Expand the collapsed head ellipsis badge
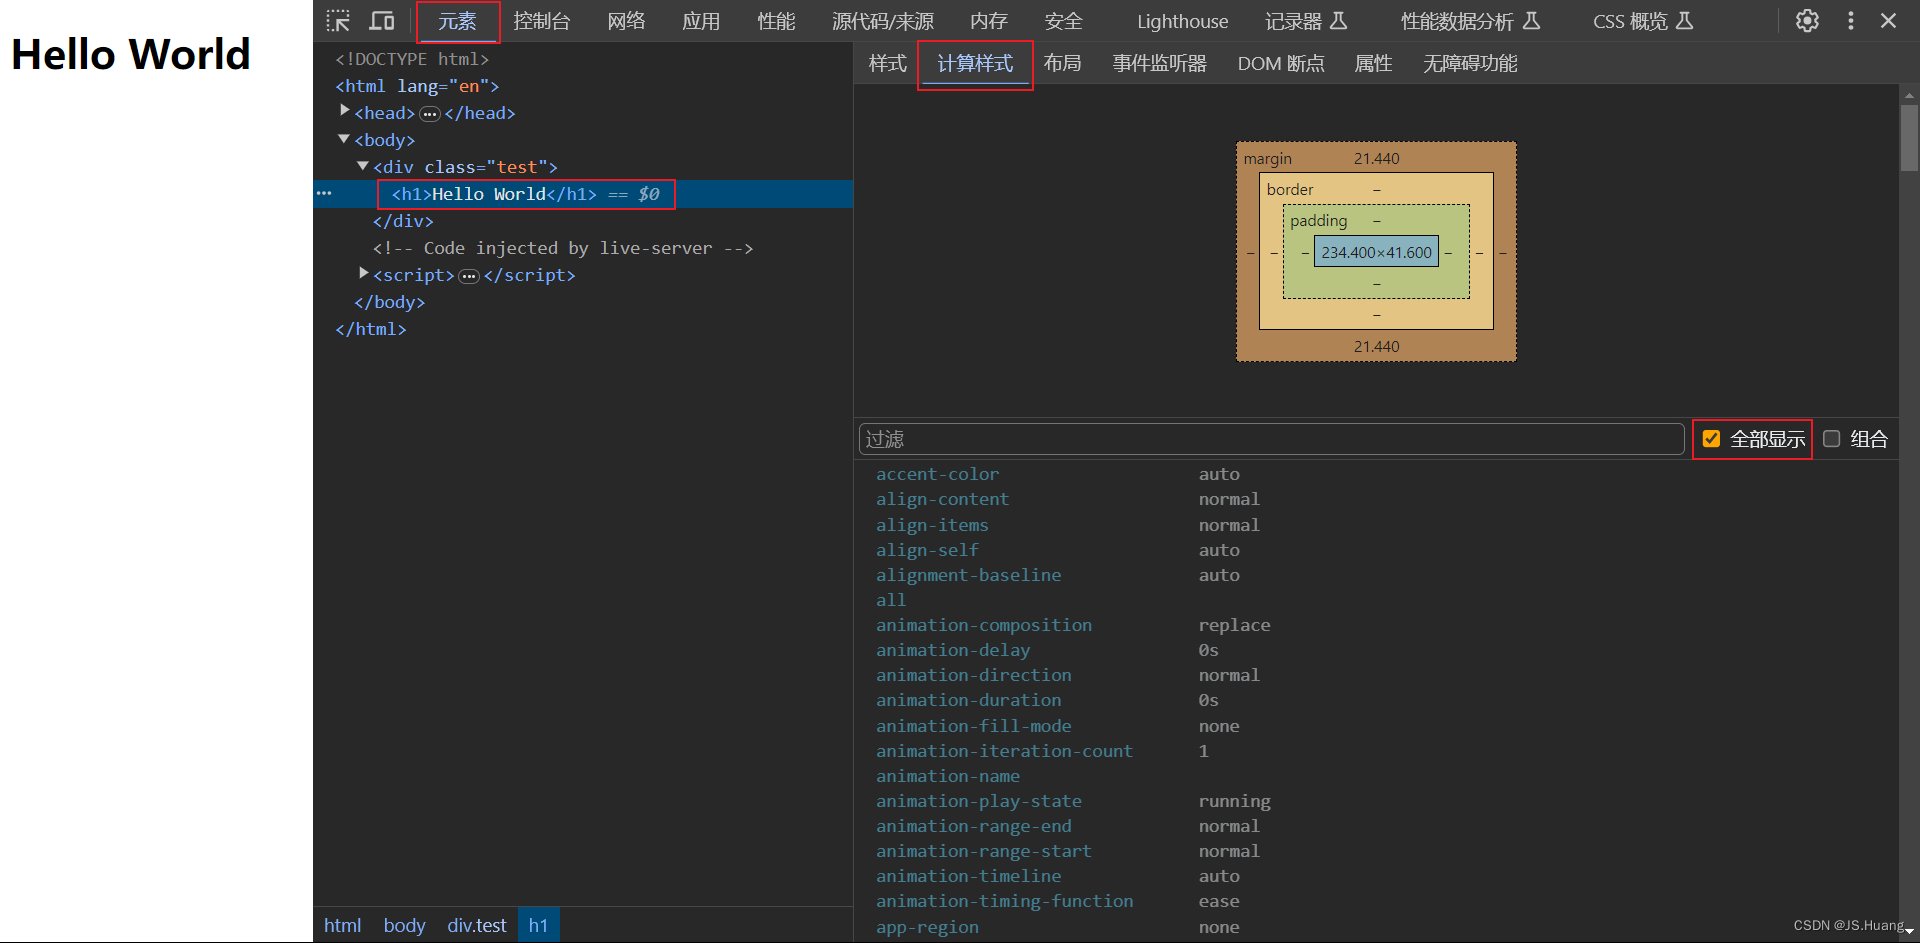Viewport: 1920px width, 943px height. click(x=430, y=114)
